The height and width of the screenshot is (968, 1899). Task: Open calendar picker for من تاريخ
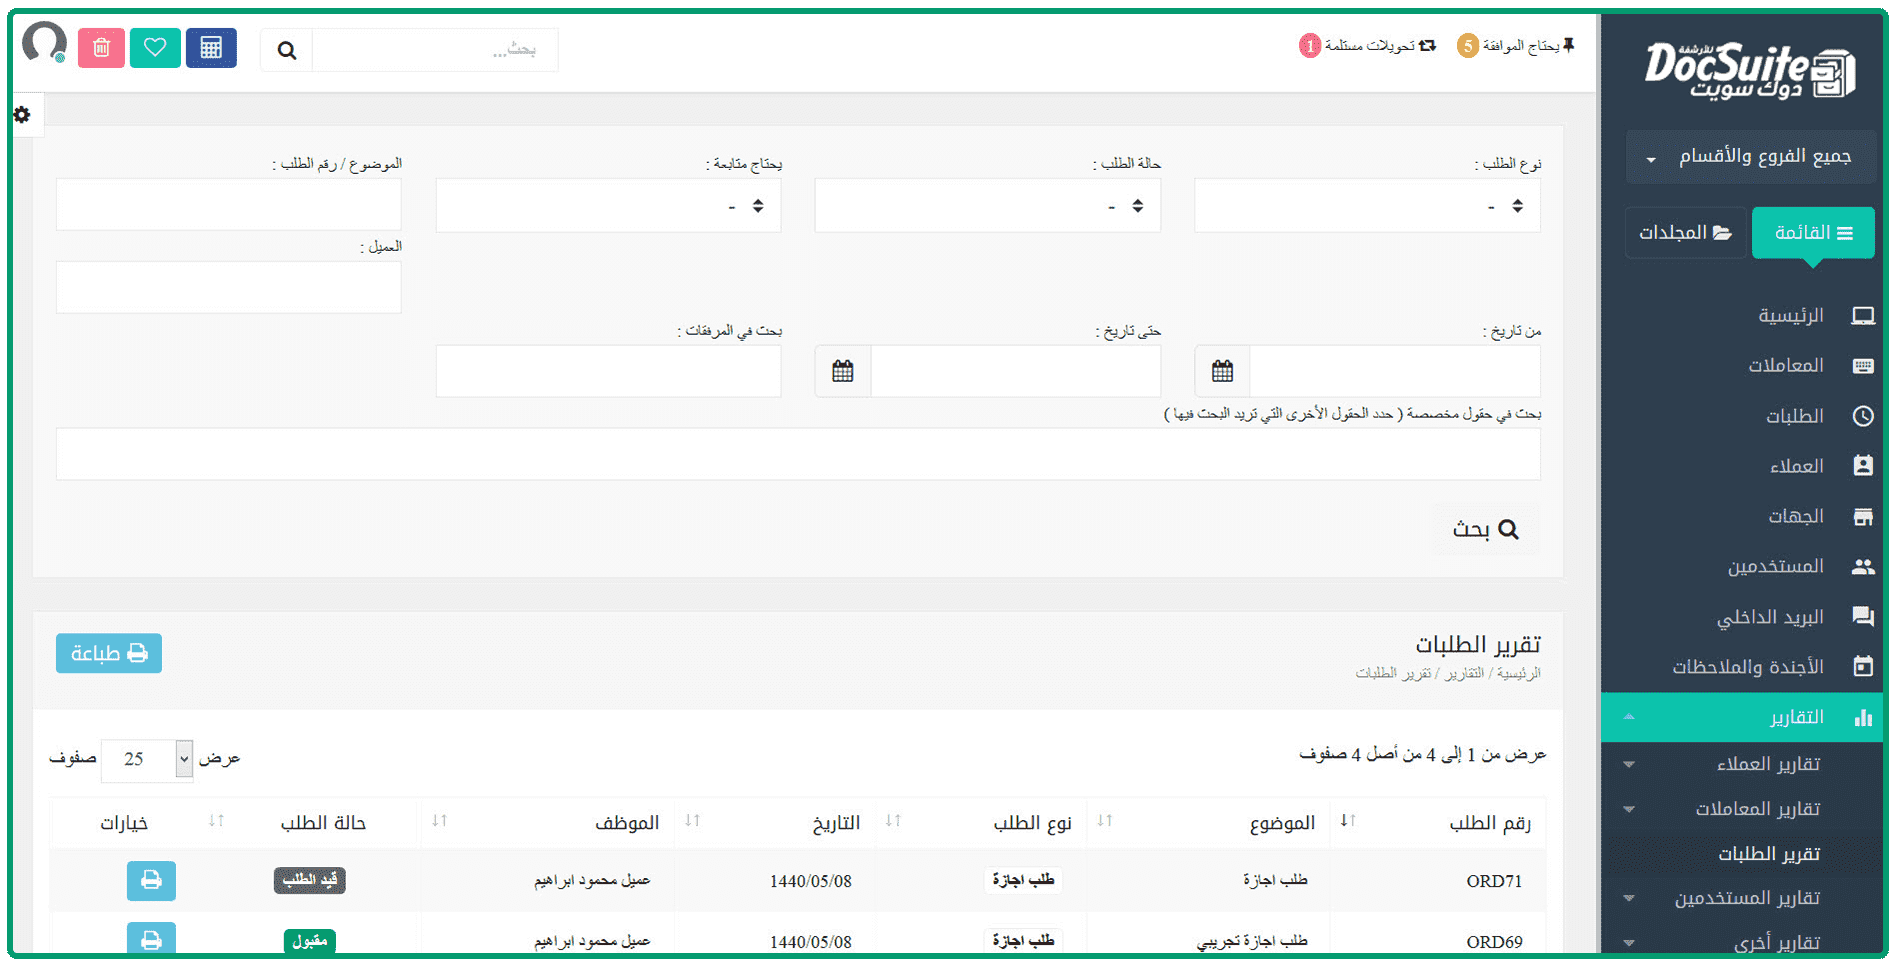pos(1222,371)
